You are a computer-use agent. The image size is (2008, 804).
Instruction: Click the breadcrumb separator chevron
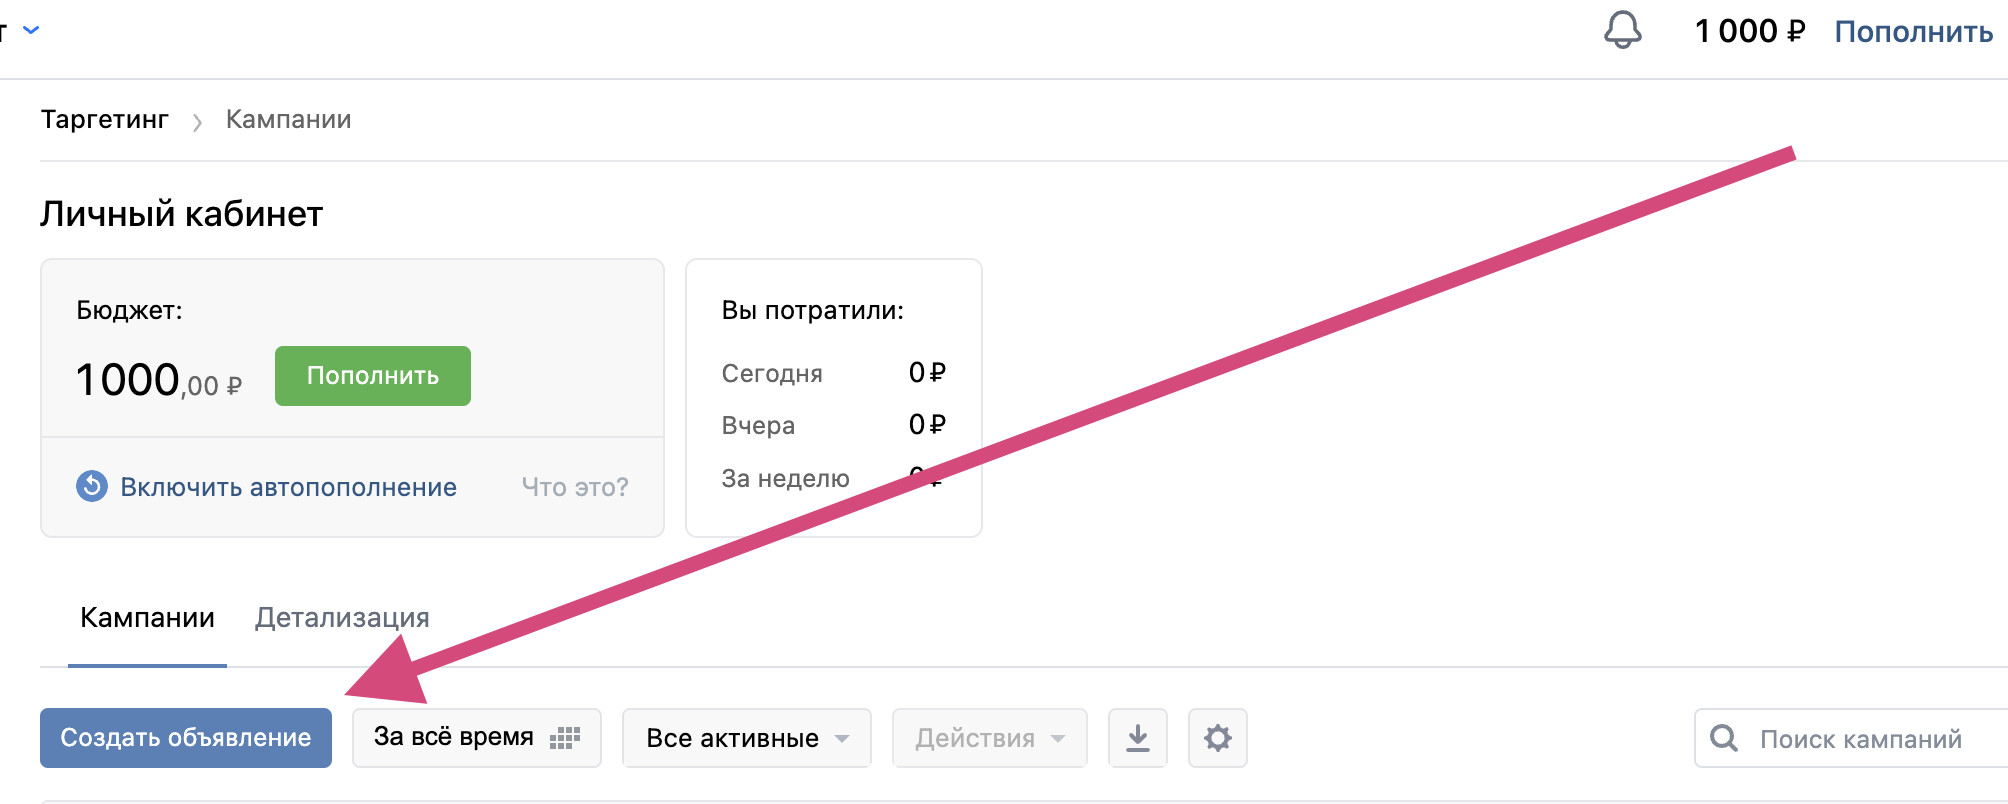(x=197, y=121)
